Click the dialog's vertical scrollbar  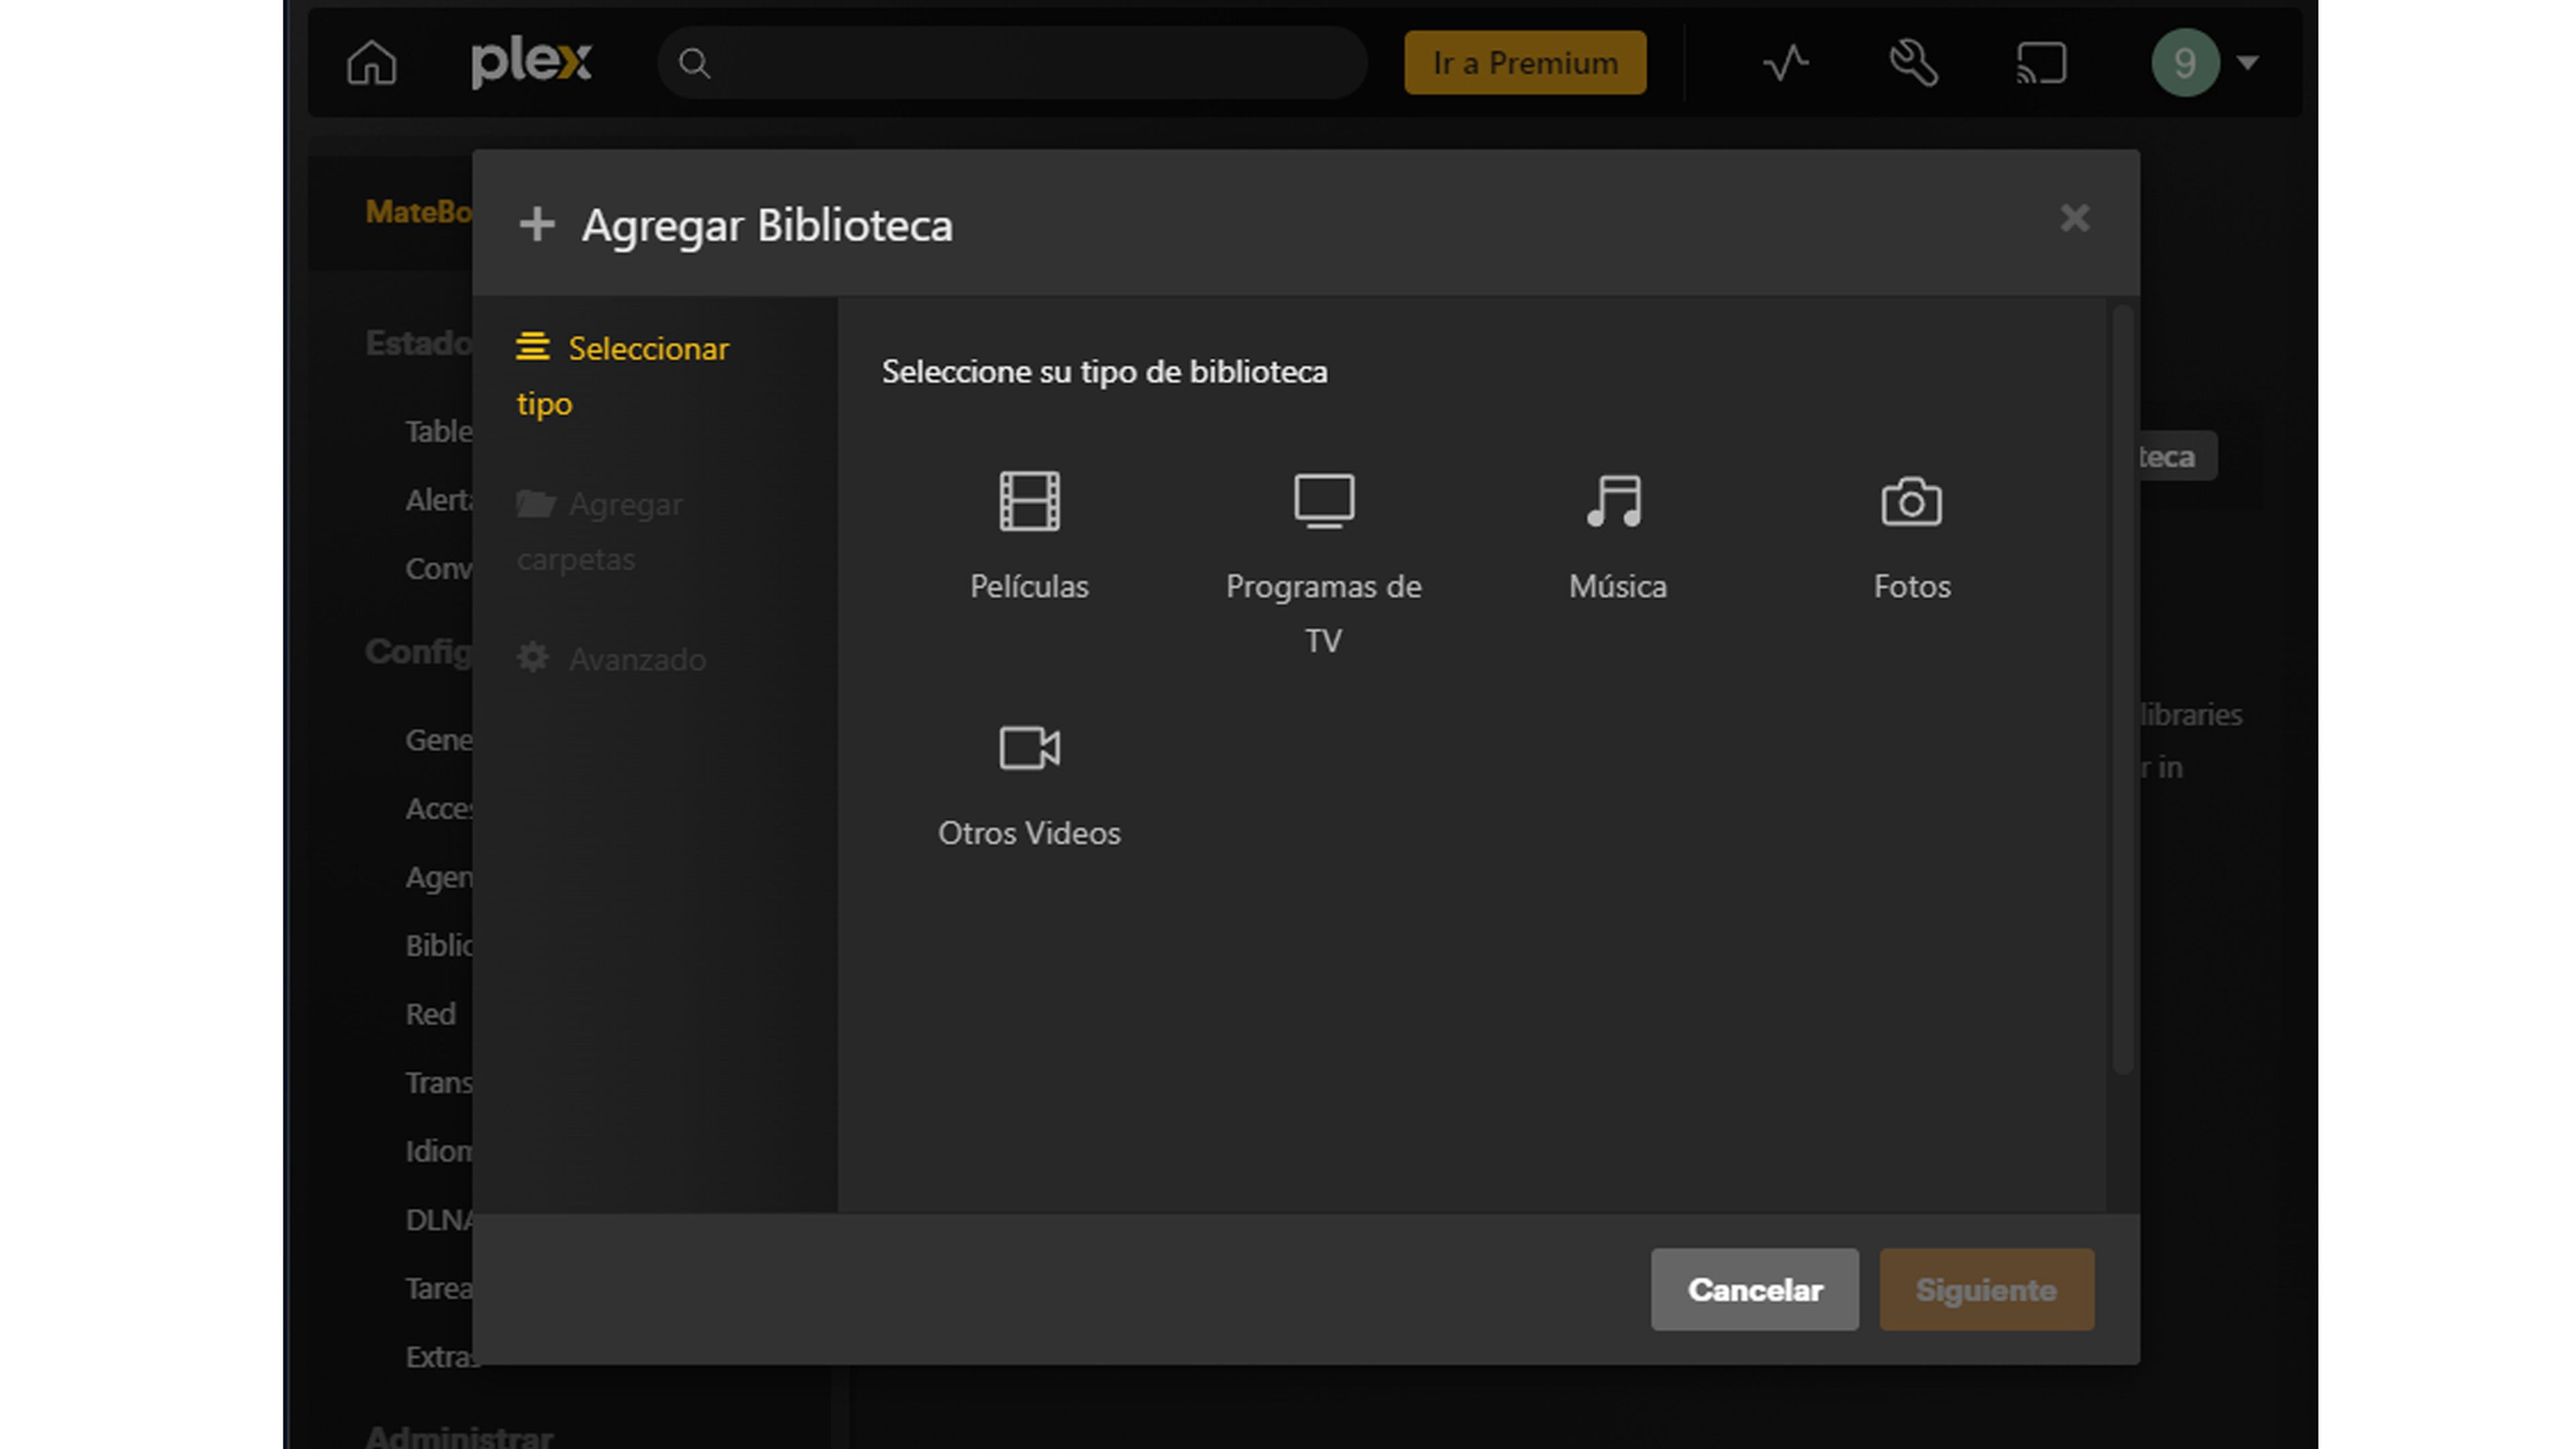pos(2122,690)
